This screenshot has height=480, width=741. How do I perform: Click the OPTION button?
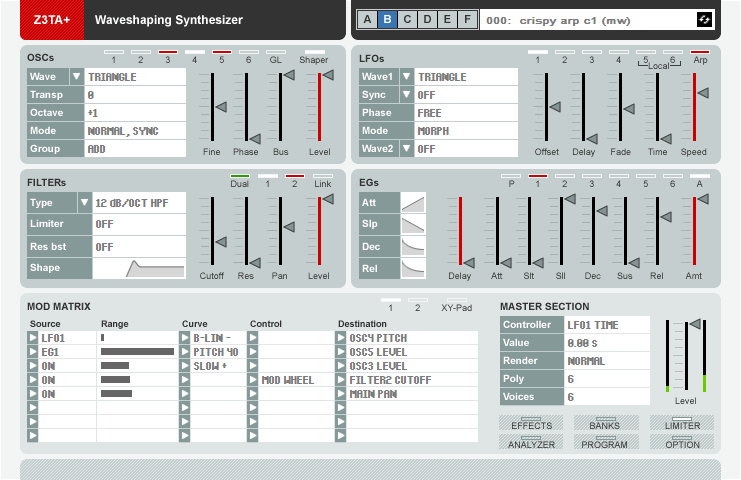tap(682, 442)
